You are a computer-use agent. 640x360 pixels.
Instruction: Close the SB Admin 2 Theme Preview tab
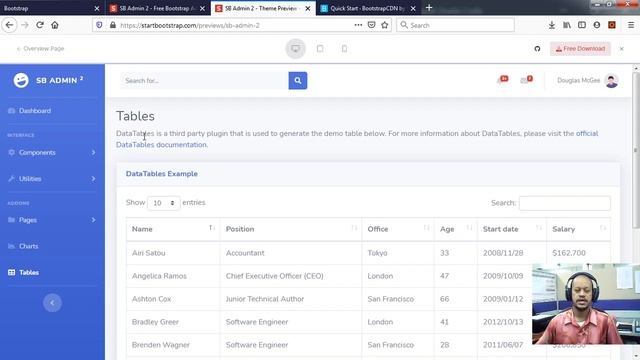[308, 8]
